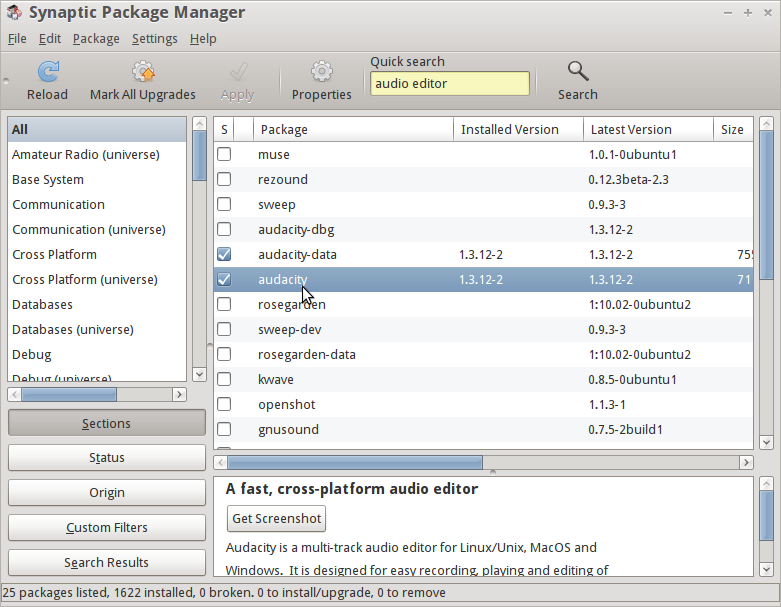The image size is (781, 607).
Task: Click the sections list scroll up arrow
Action: point(199,123)
